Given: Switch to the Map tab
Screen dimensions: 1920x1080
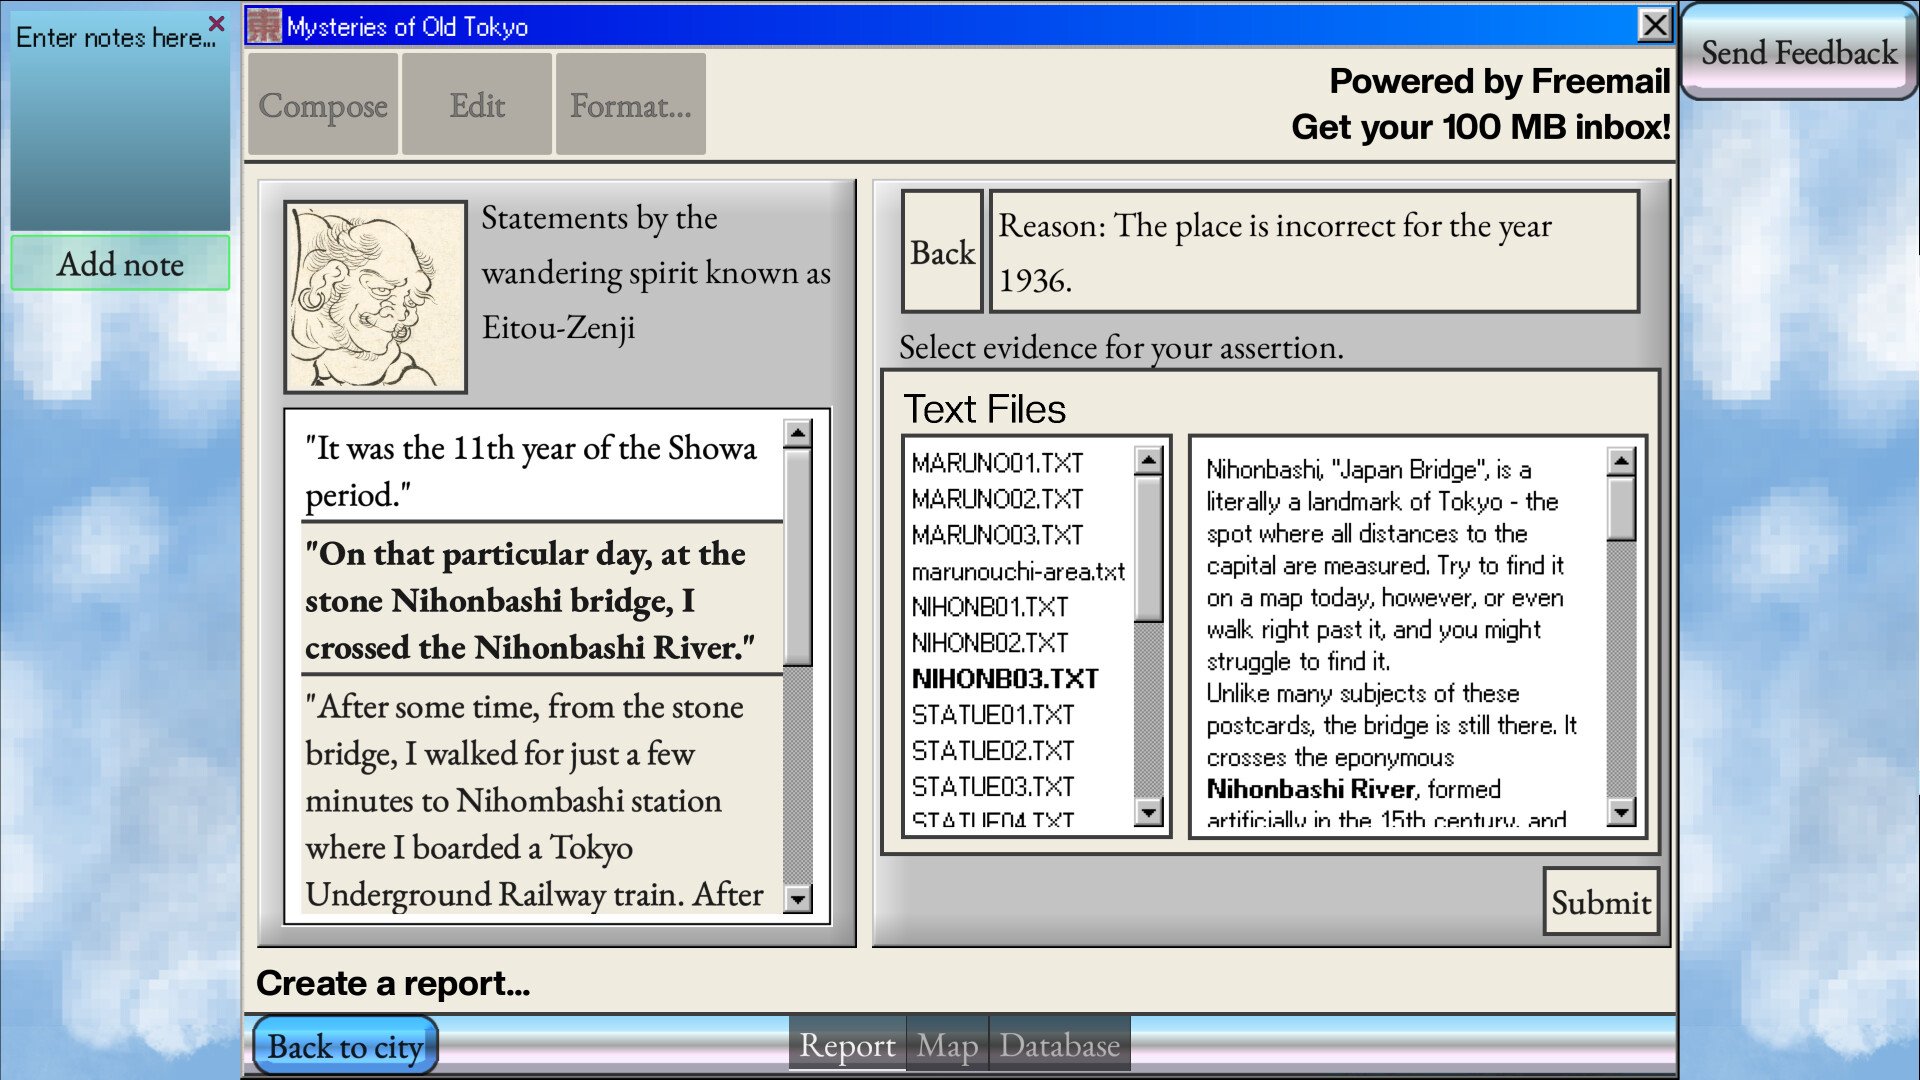Looking at the screenshot, I should (x=947, y=1045).
